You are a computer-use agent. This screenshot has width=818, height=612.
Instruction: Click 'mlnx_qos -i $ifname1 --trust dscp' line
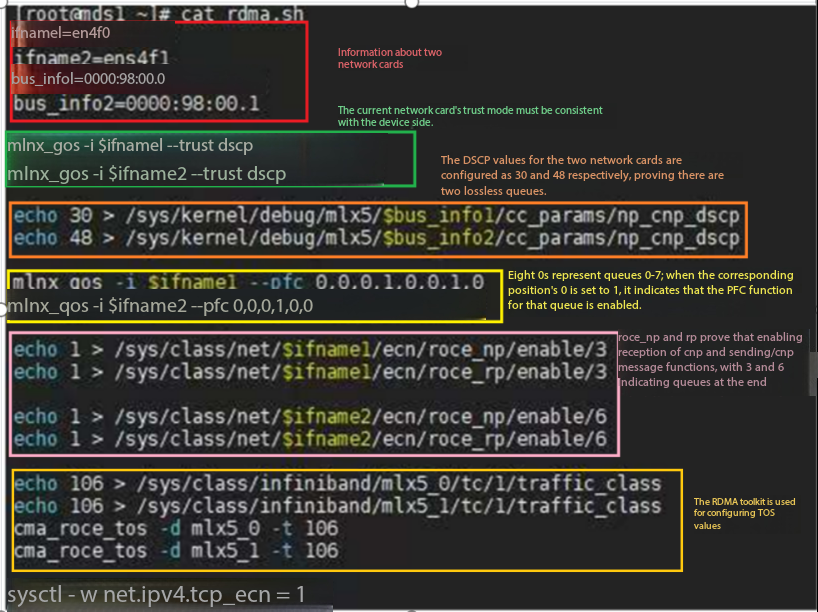(130, 146)
